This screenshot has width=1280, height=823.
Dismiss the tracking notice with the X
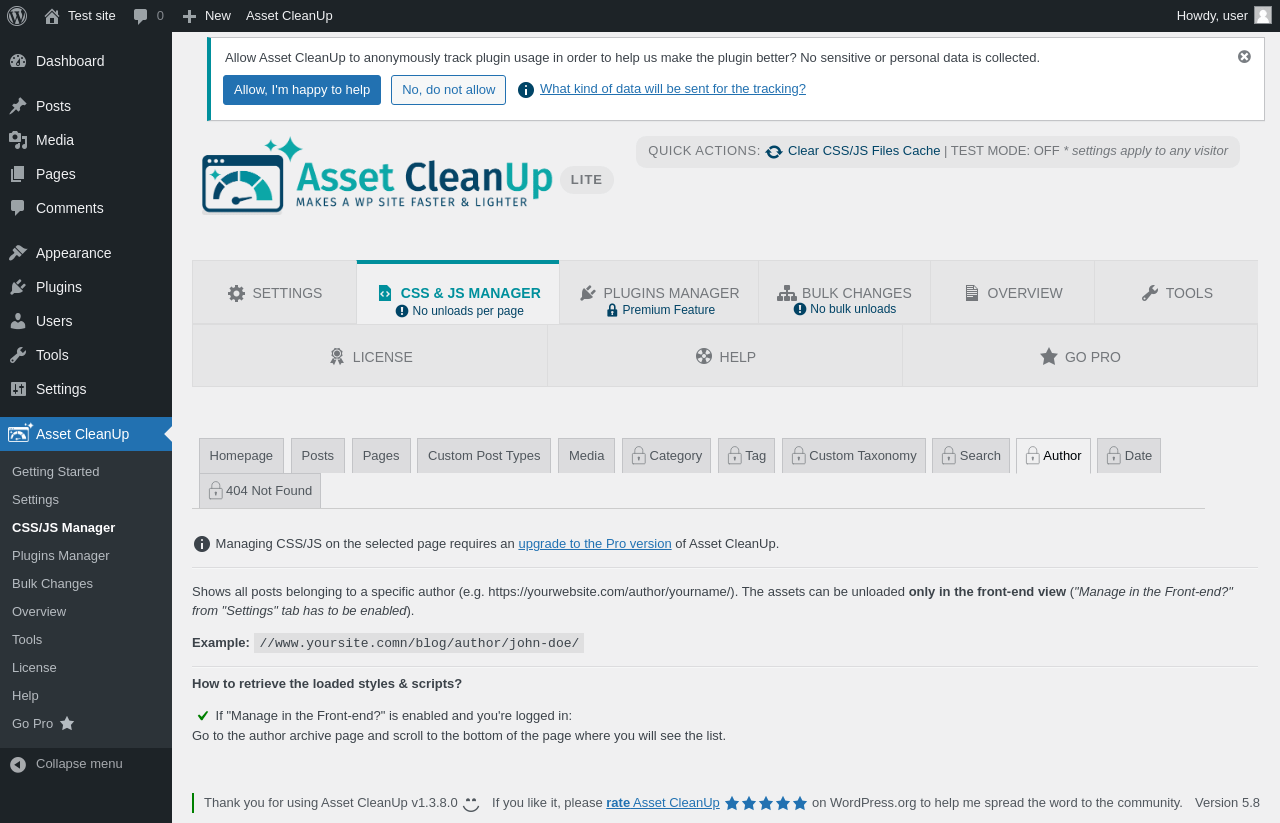coord(1244,57)
